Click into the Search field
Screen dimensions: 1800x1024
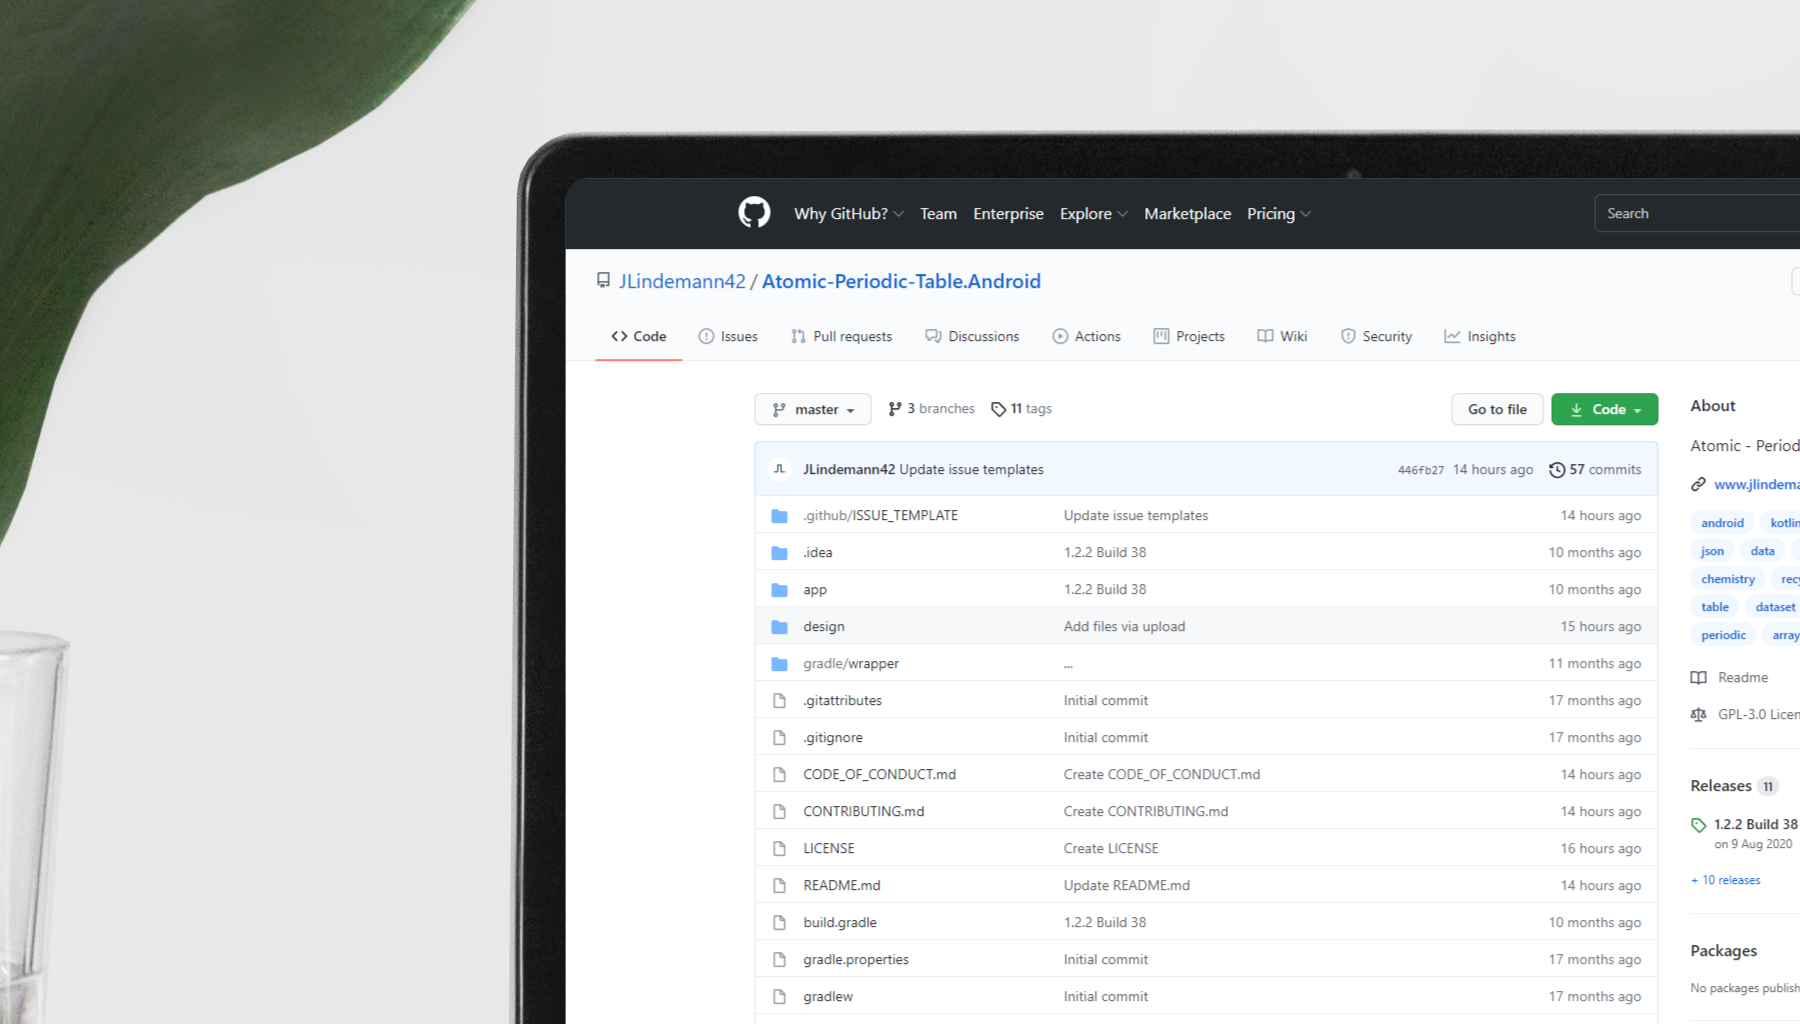(x=1697, y=214)
